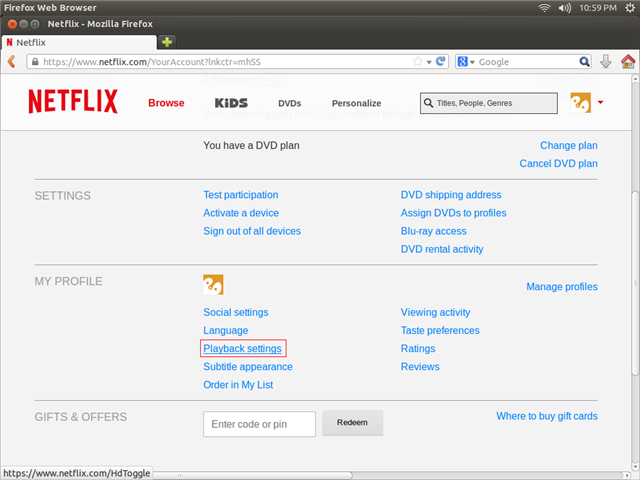Bookmark page with the star icon
The image size is (640, 480).
[417, 62]
